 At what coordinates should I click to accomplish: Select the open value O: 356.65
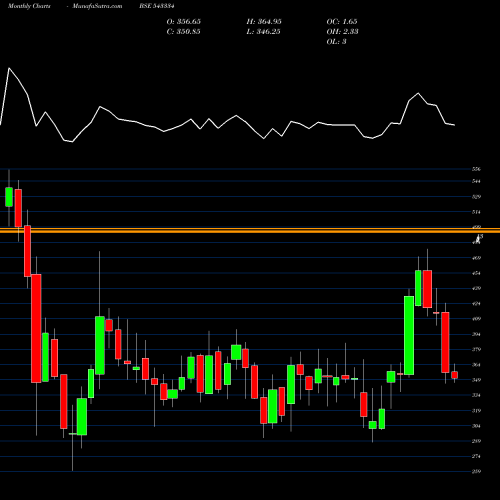[x=184, y=22]
